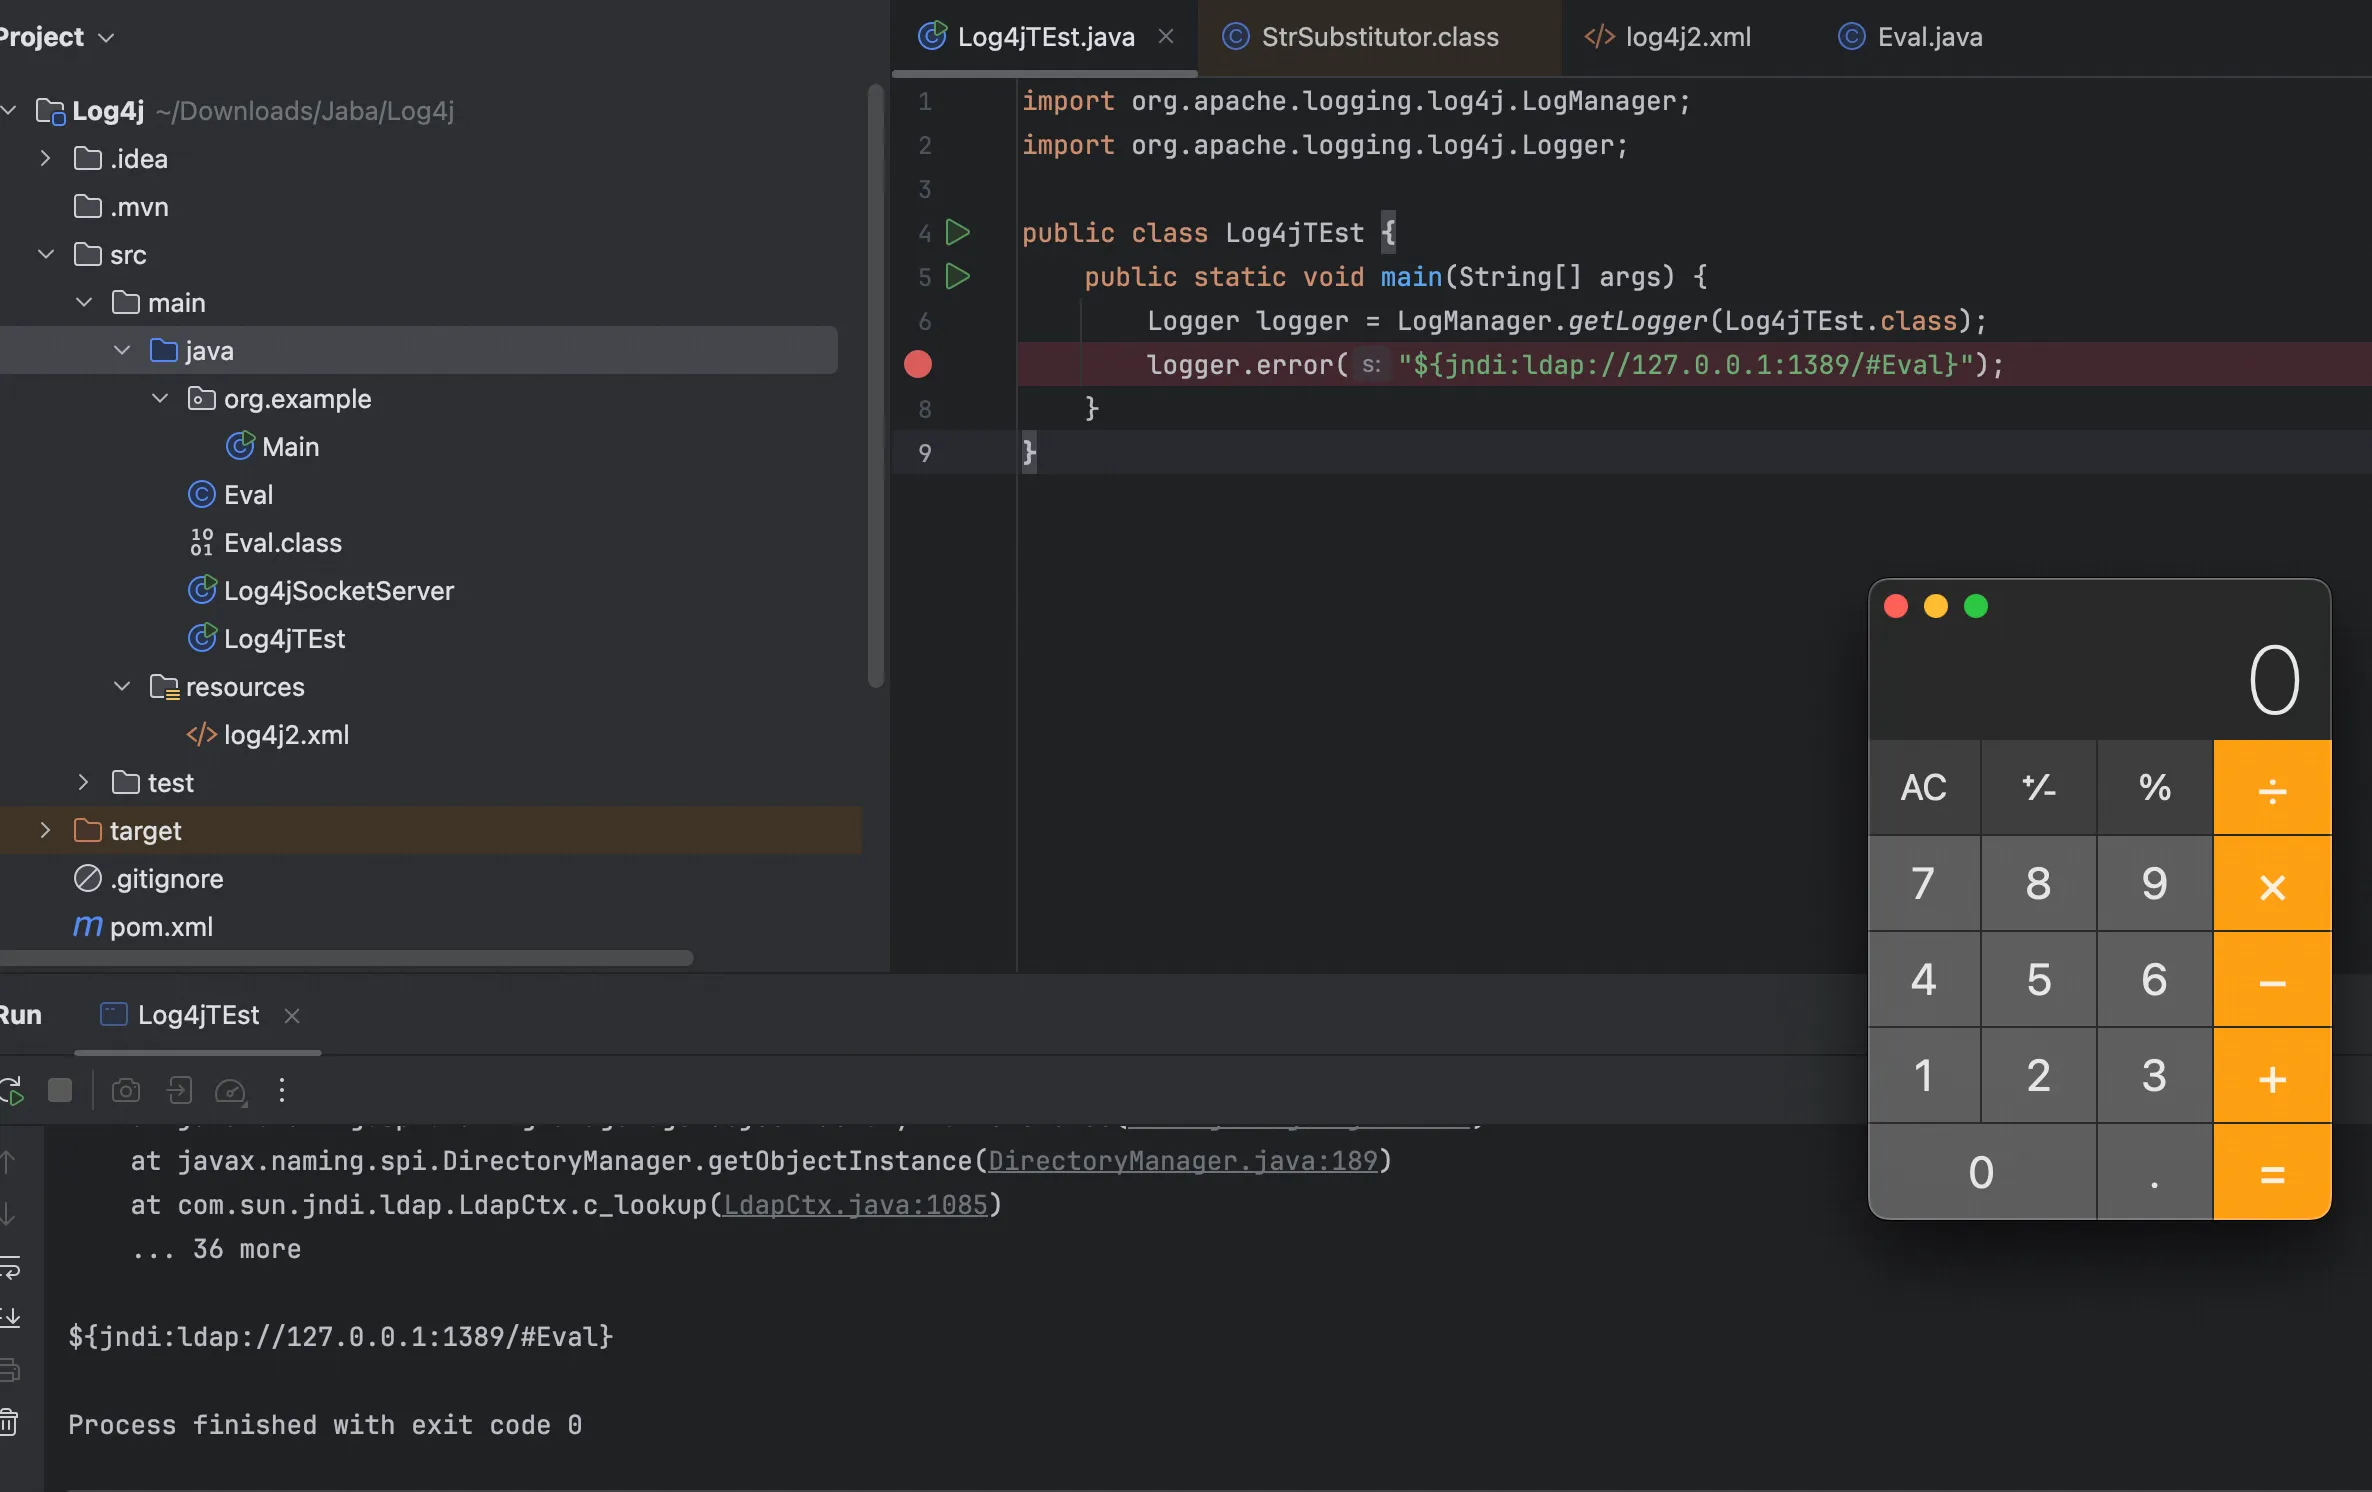
Task: Toggle soft-wrap in Run console
Action: click(x=9, y=1267)
